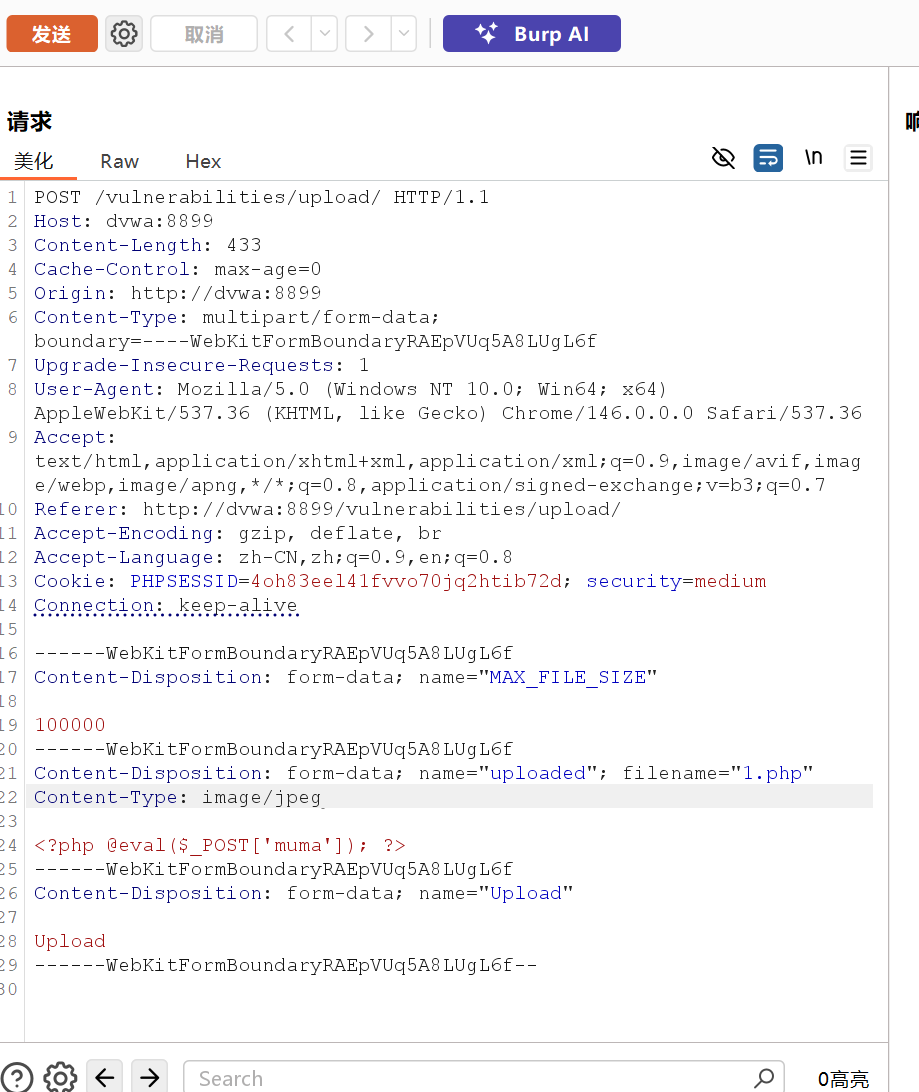Go to previous request with back arrow

coord(290,33)
